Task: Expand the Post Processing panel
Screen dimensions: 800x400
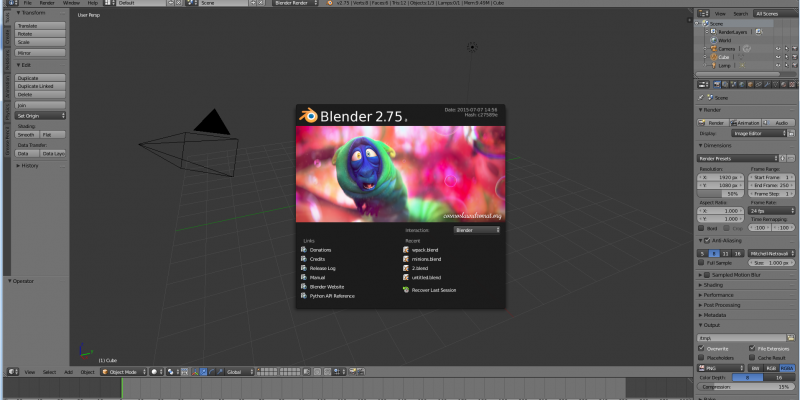Action: tap(721, 304)
